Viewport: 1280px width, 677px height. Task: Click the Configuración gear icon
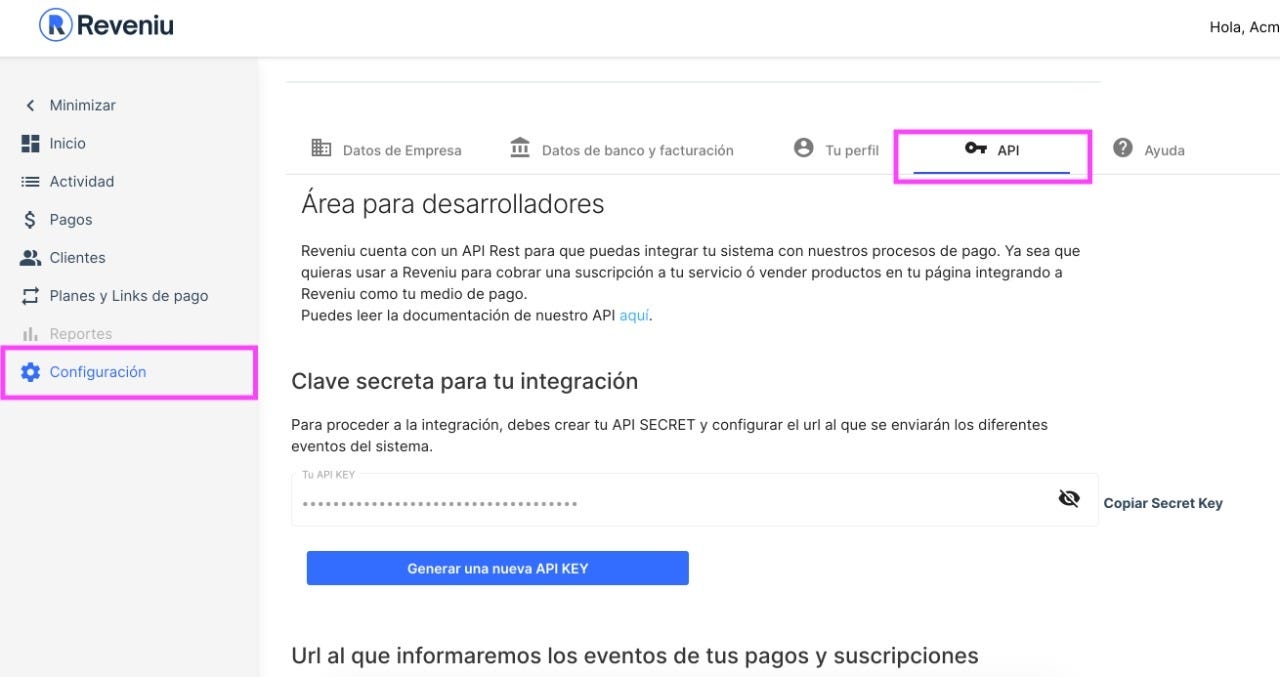coord(30,372)
